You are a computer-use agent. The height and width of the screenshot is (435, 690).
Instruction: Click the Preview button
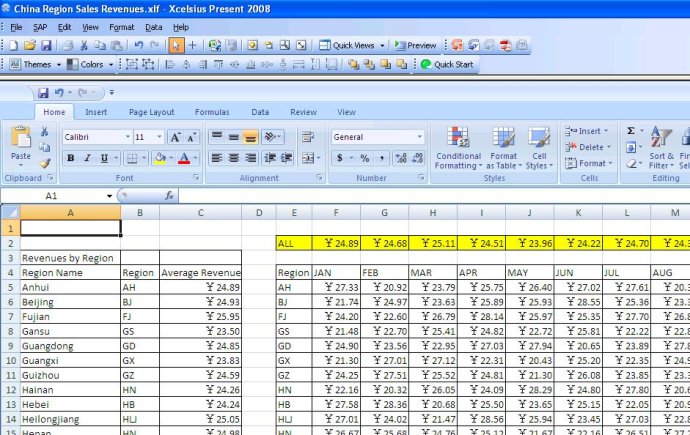(415, 45)
